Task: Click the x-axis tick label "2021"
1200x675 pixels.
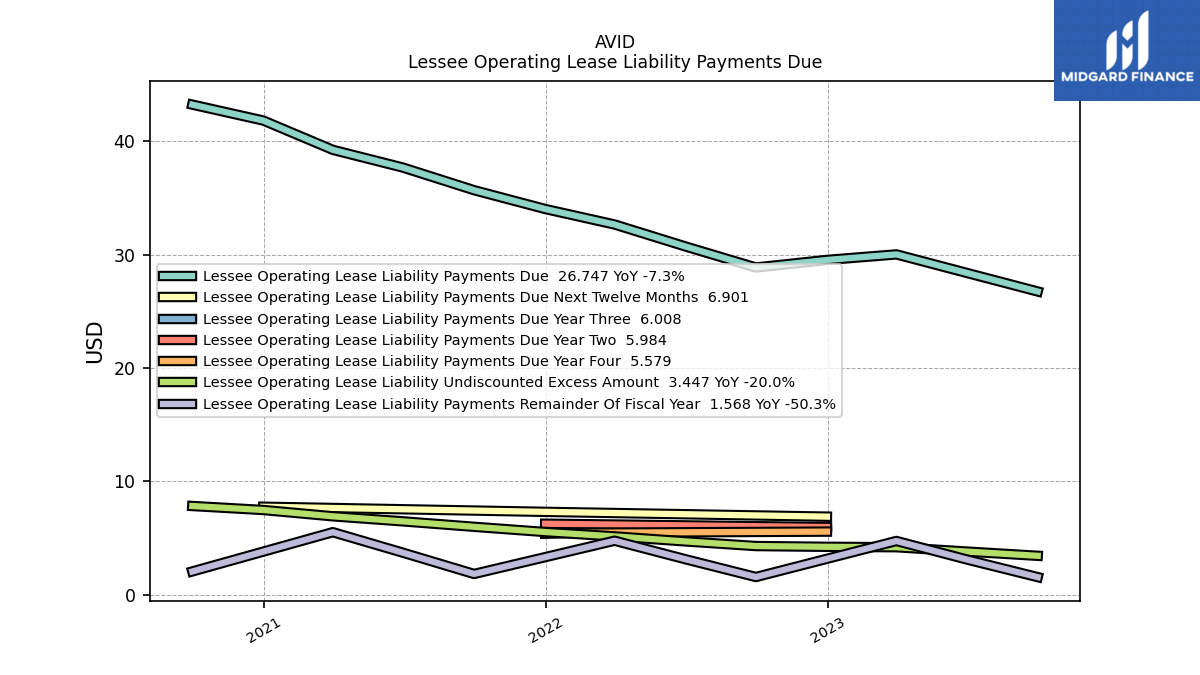Action: pos(263,631)
